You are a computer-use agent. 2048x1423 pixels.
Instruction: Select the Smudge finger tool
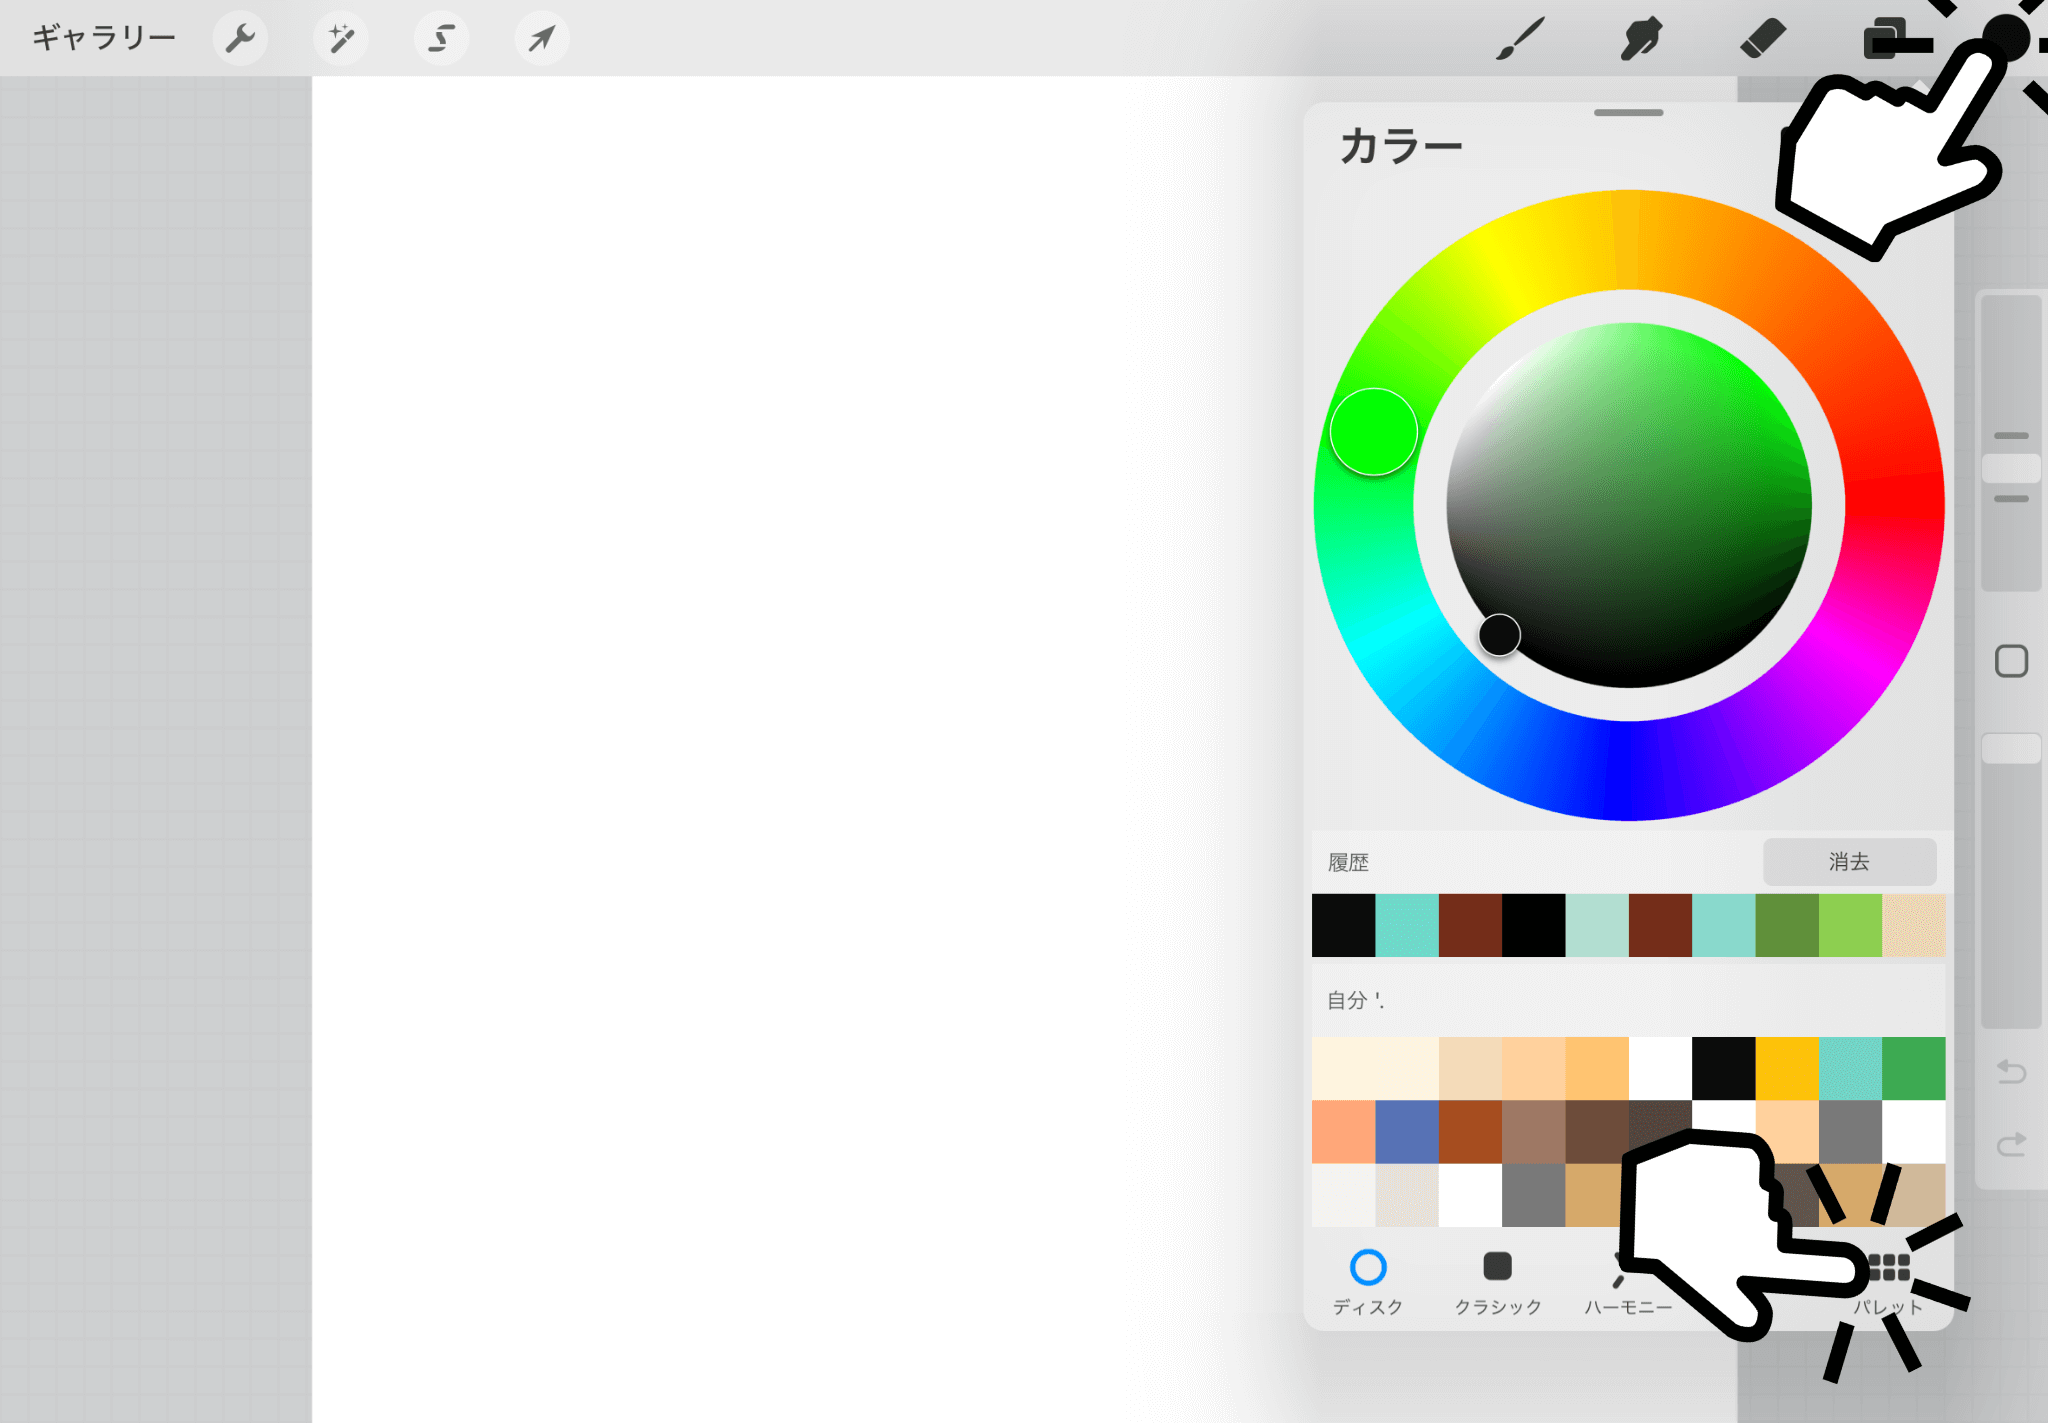[1641, 39]
